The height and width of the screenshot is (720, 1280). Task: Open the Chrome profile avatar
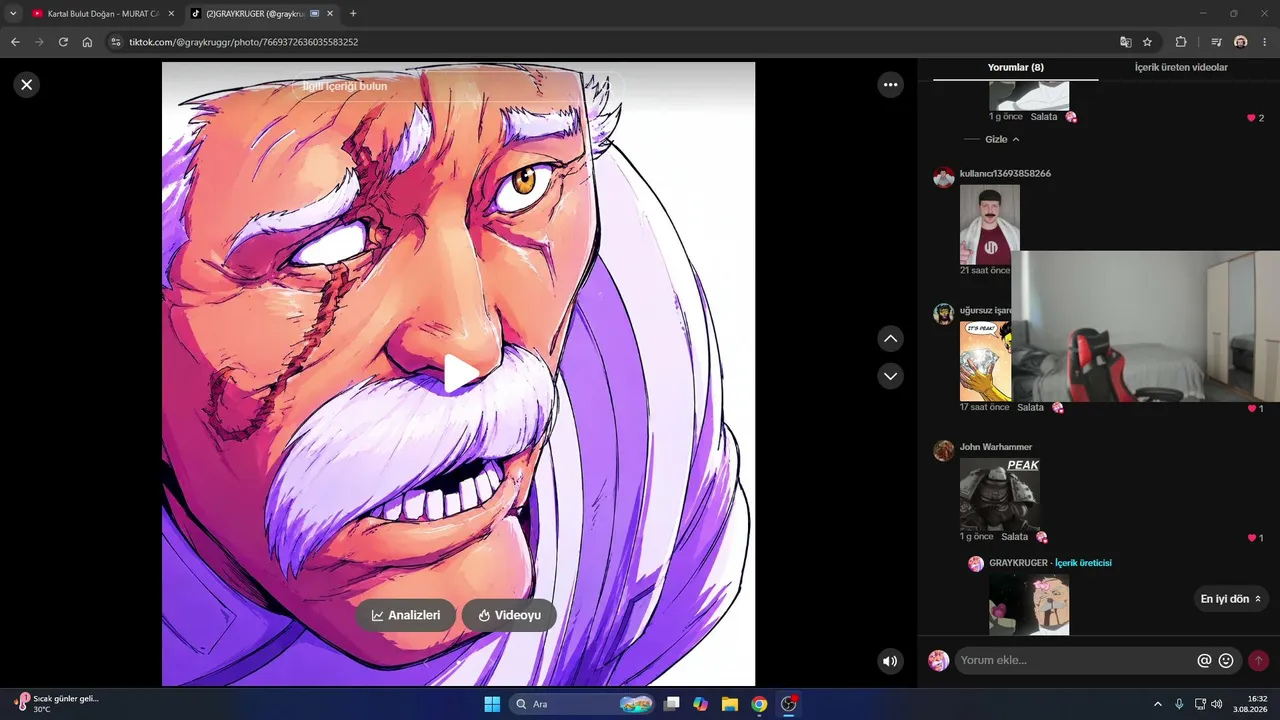pyautogui.click(x=1241, y=42)
